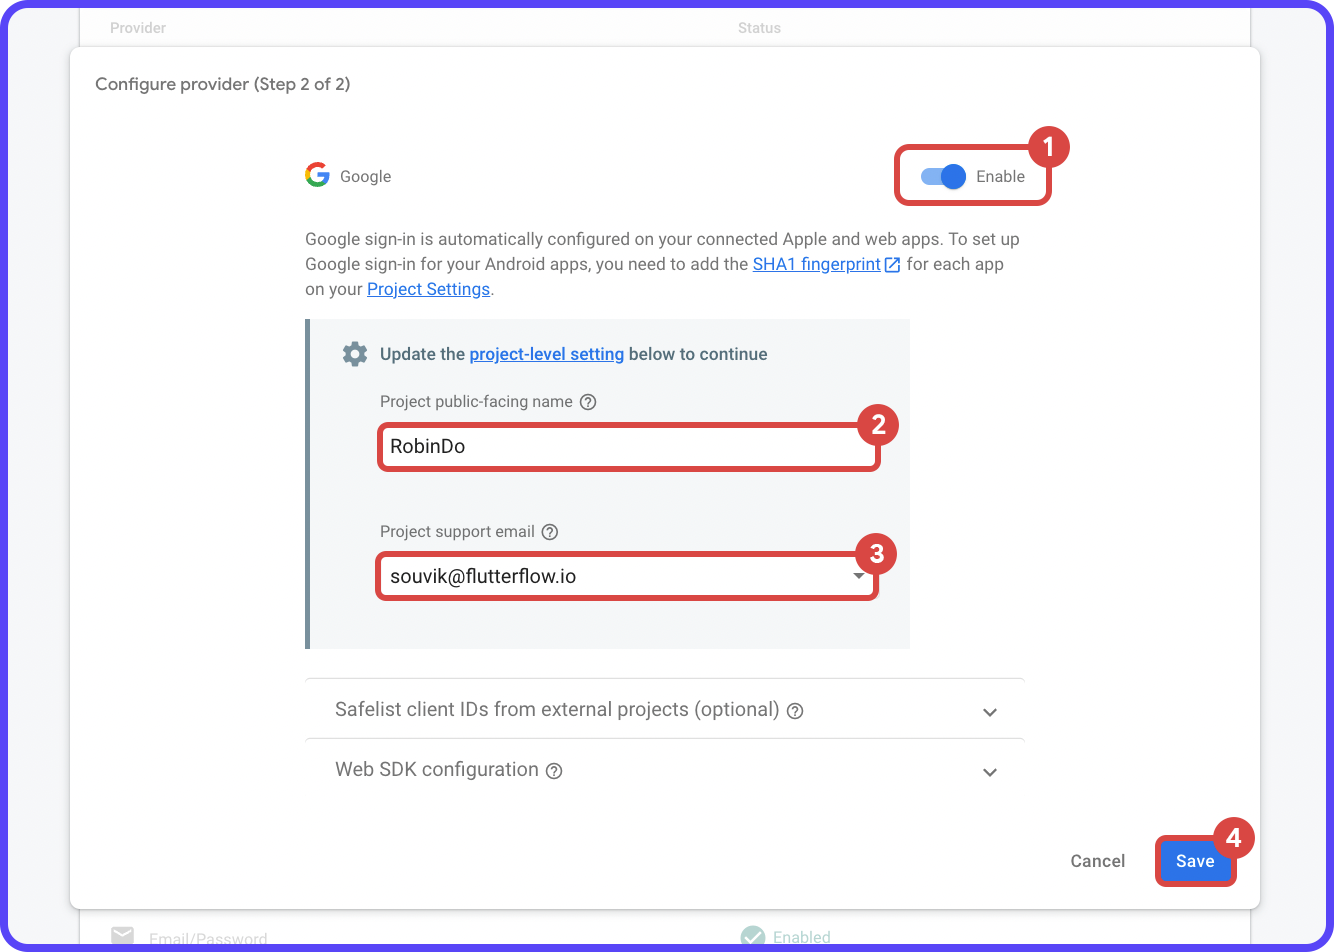Click the Google provider logo icon

[317, 175]
